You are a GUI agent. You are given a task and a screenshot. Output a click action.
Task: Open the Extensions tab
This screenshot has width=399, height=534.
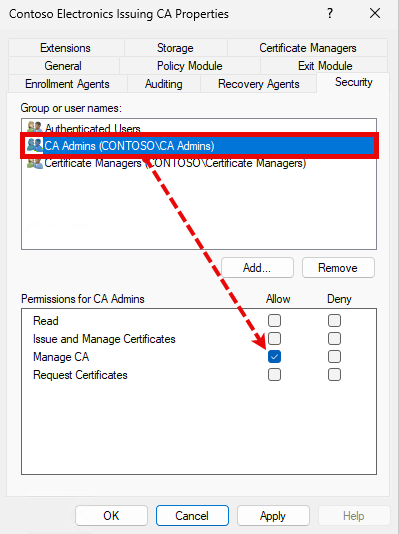tap(65, 48)
